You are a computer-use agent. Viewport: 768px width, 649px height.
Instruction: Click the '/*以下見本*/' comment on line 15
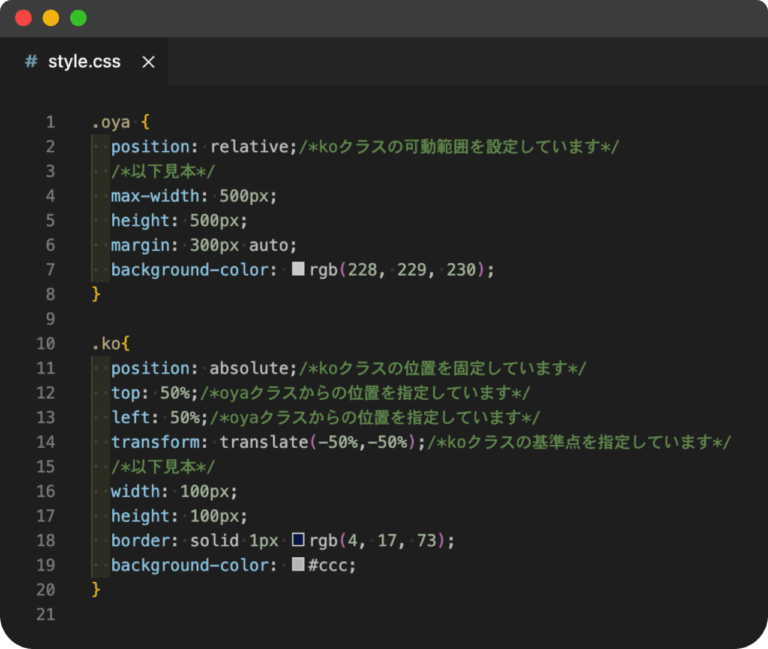click(x=163, y=466)
